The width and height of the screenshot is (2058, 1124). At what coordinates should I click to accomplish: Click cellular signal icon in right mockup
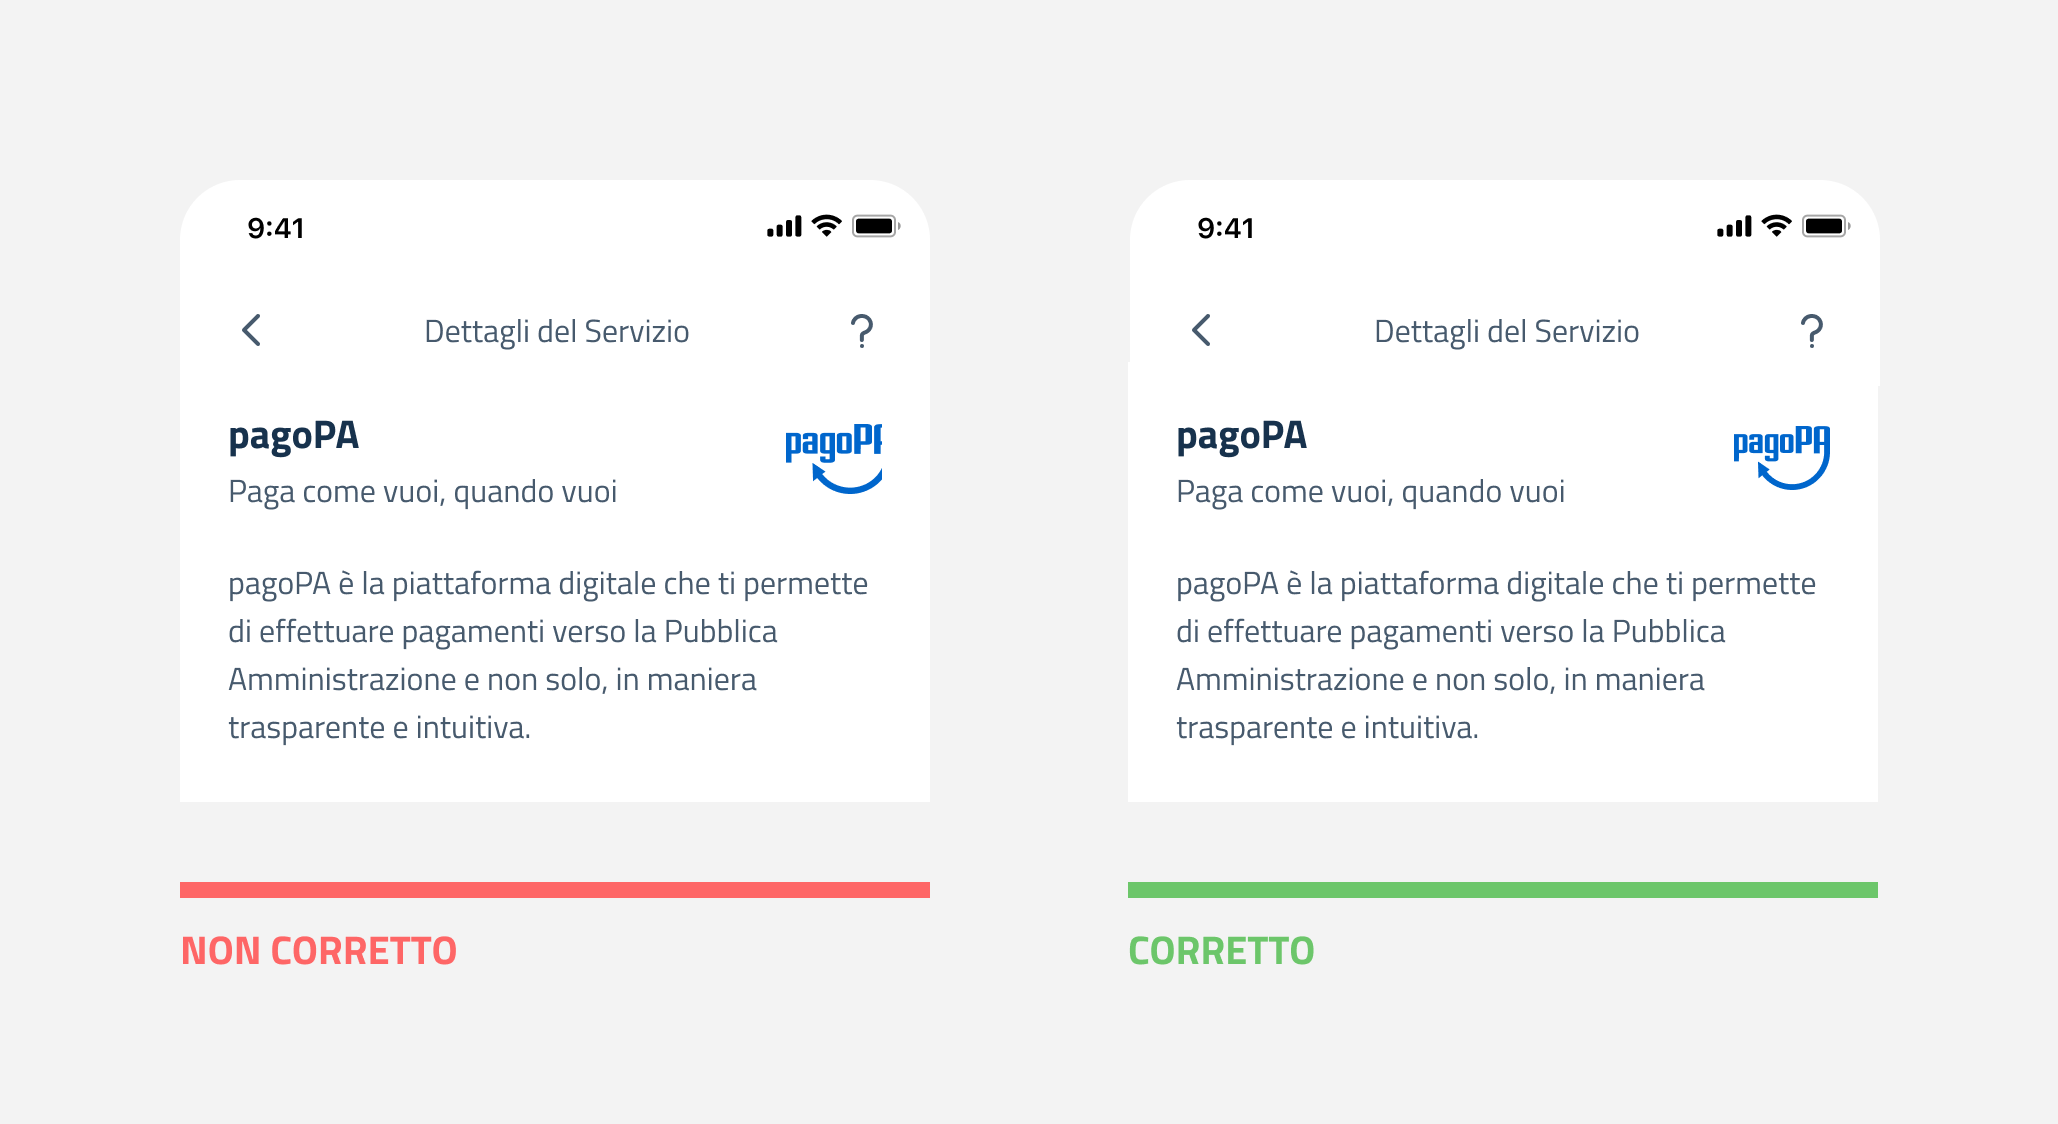point(1734,227)
